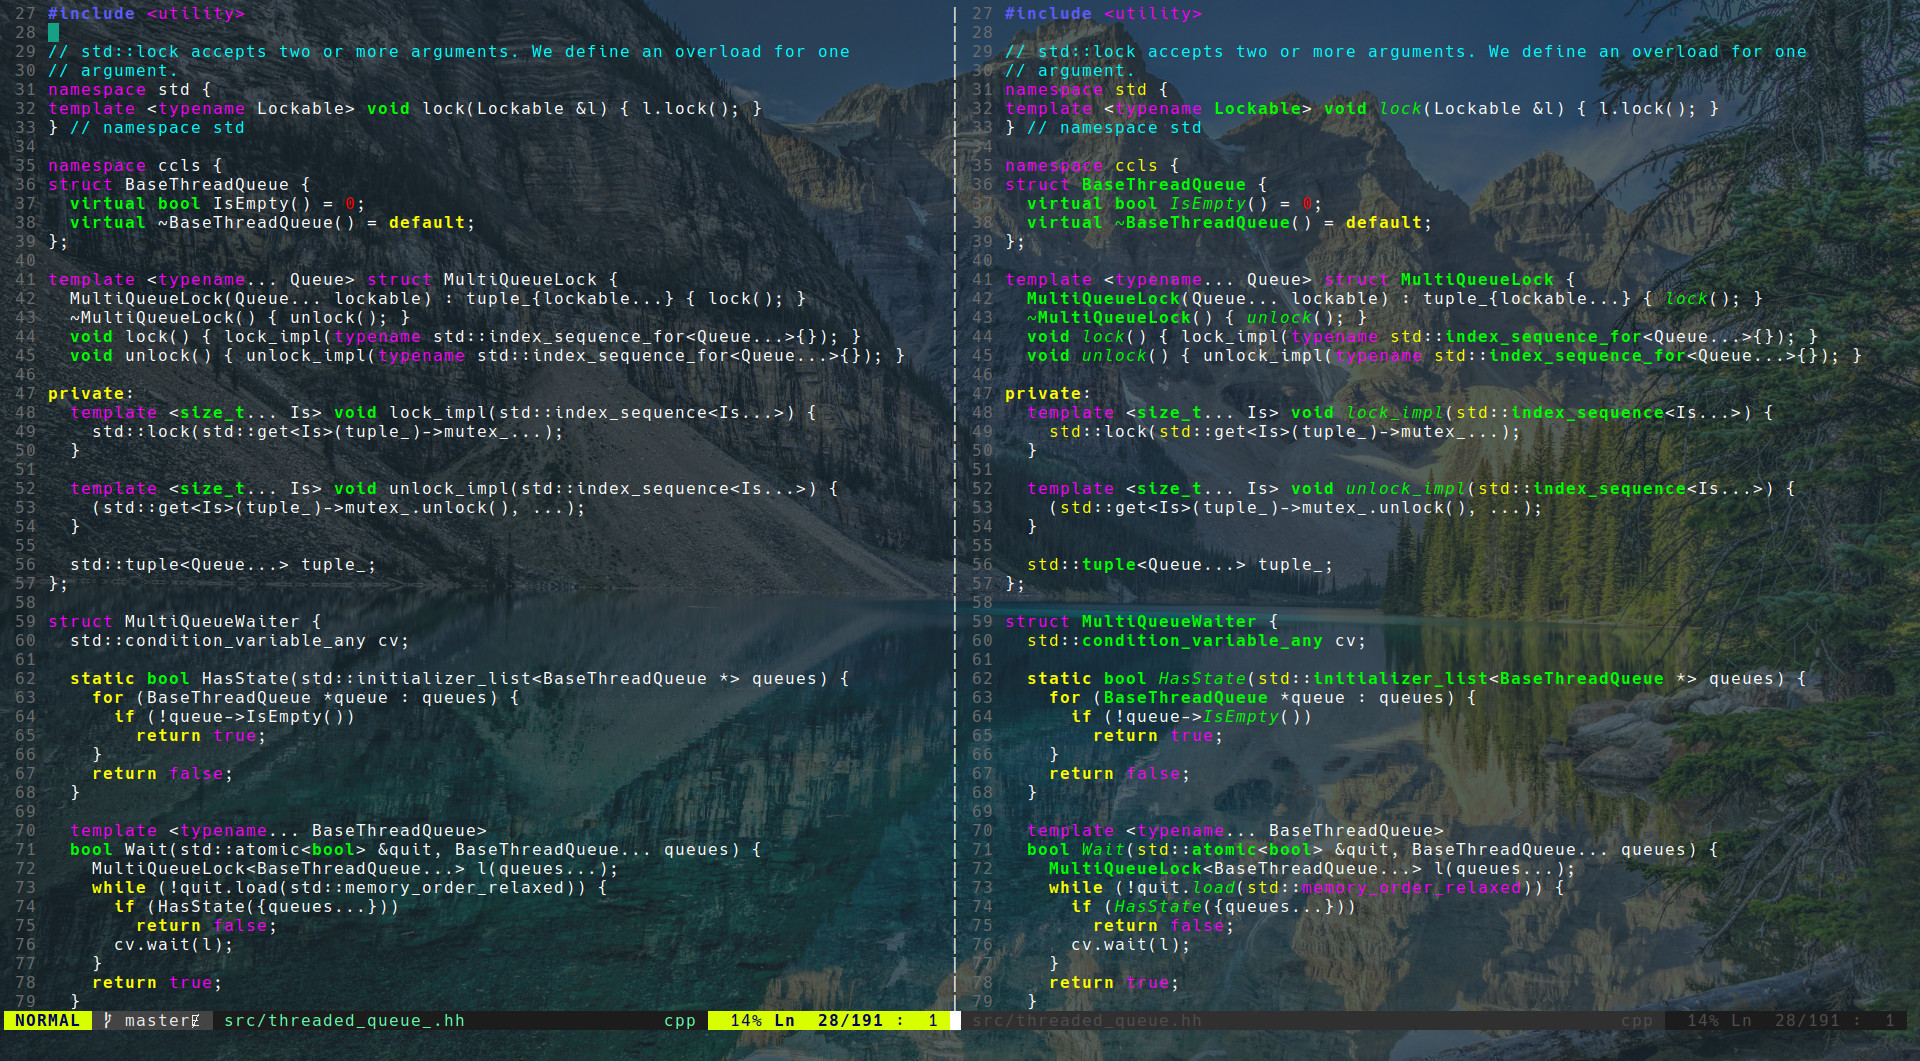Viewport: 1920px width, 1061px height.
Task: Click '~MultiQueueLock()' on line 43, right pane
Action: (x=1120, y=317)
